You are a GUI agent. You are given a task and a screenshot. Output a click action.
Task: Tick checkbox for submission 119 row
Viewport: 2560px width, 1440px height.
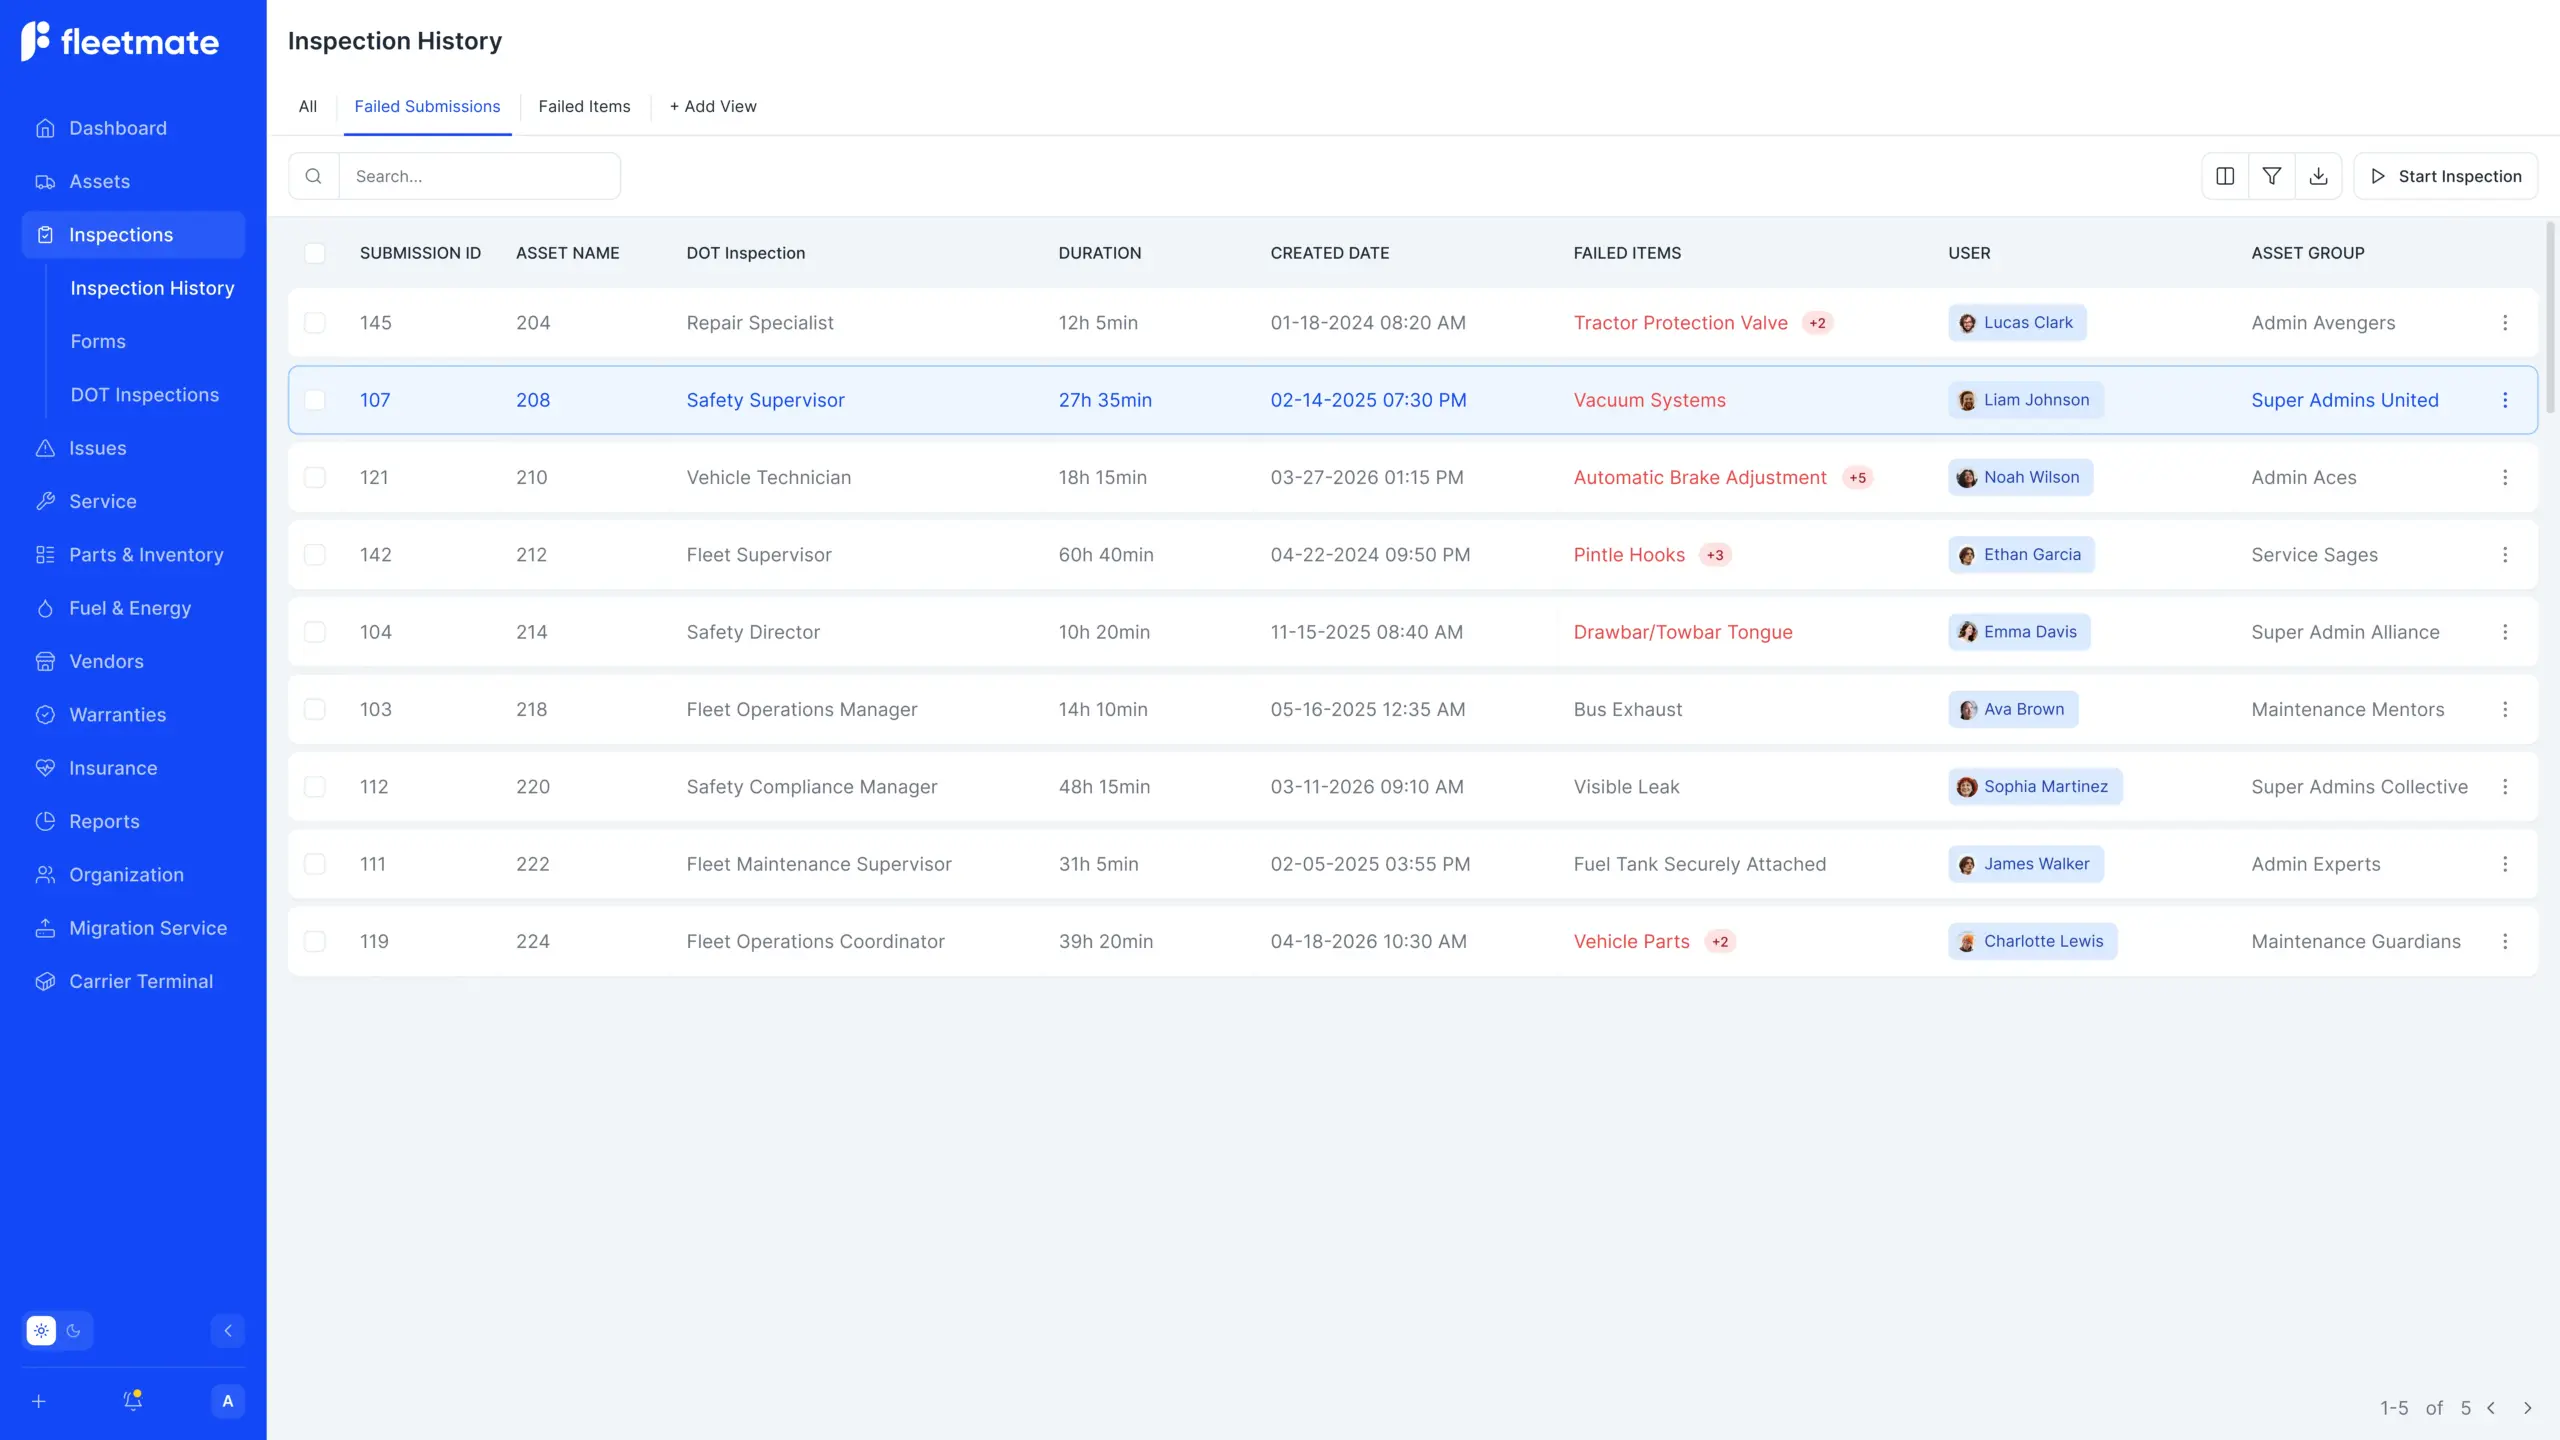[x=314, y=941]
